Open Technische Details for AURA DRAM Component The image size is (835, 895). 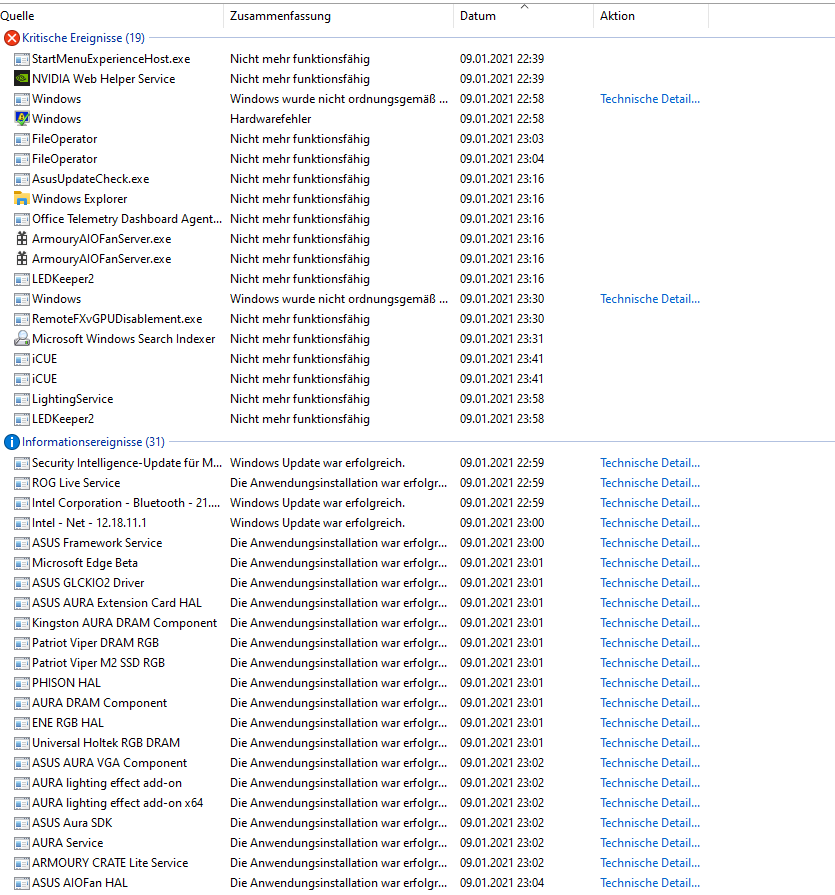pos(650,703)
